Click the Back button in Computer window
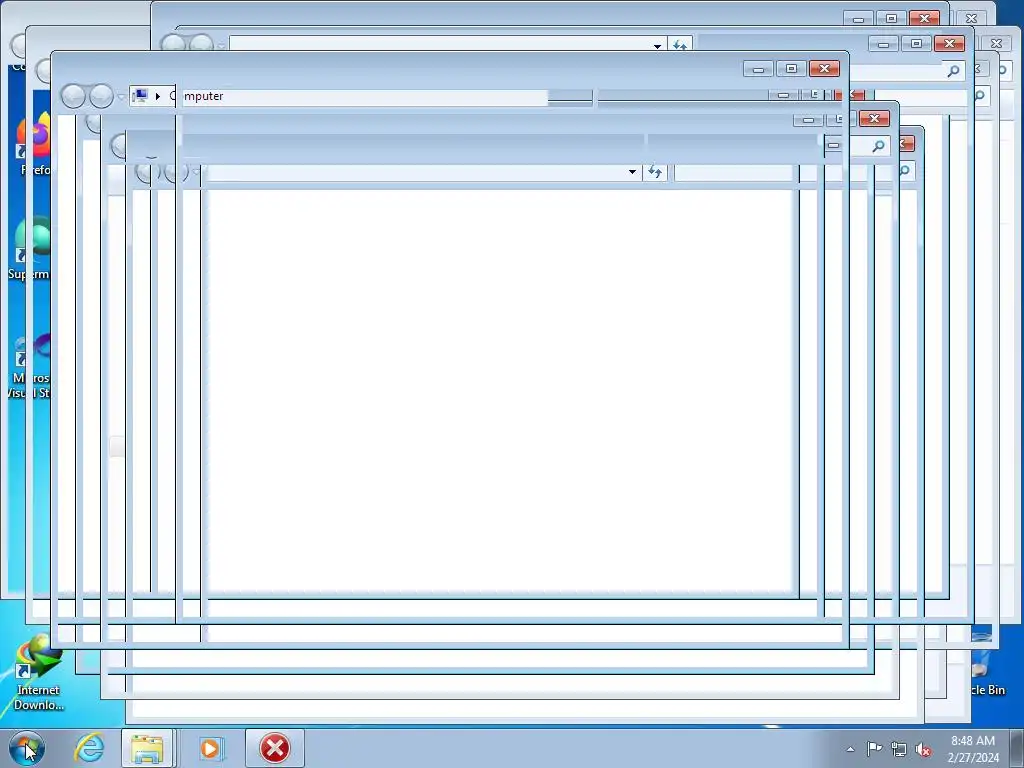The height and width of the screenshot is (768, 1024). (73, 97)
